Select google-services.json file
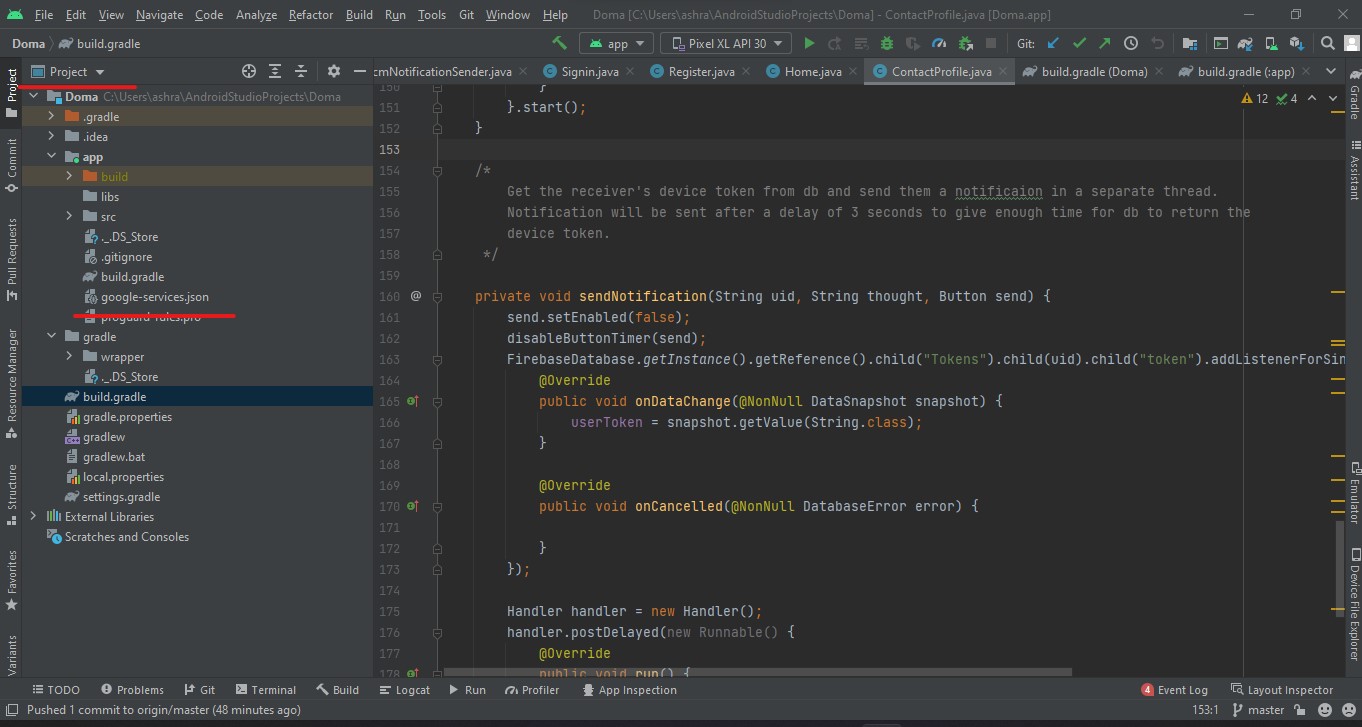The width and height of the screenshot is (1362, 727). [x=154, y=297]
